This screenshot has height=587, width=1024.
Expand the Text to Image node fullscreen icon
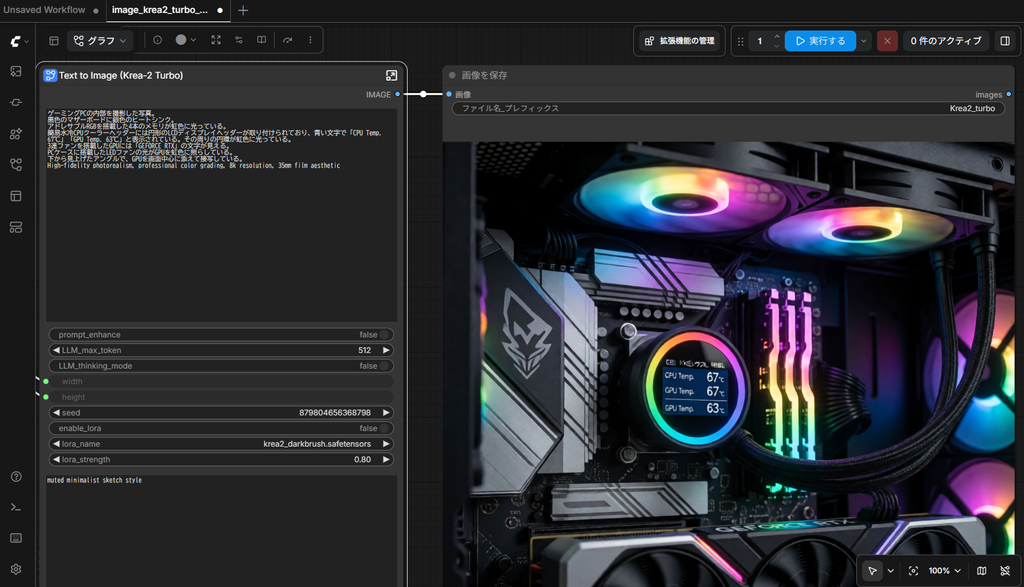tap(391, 75)
